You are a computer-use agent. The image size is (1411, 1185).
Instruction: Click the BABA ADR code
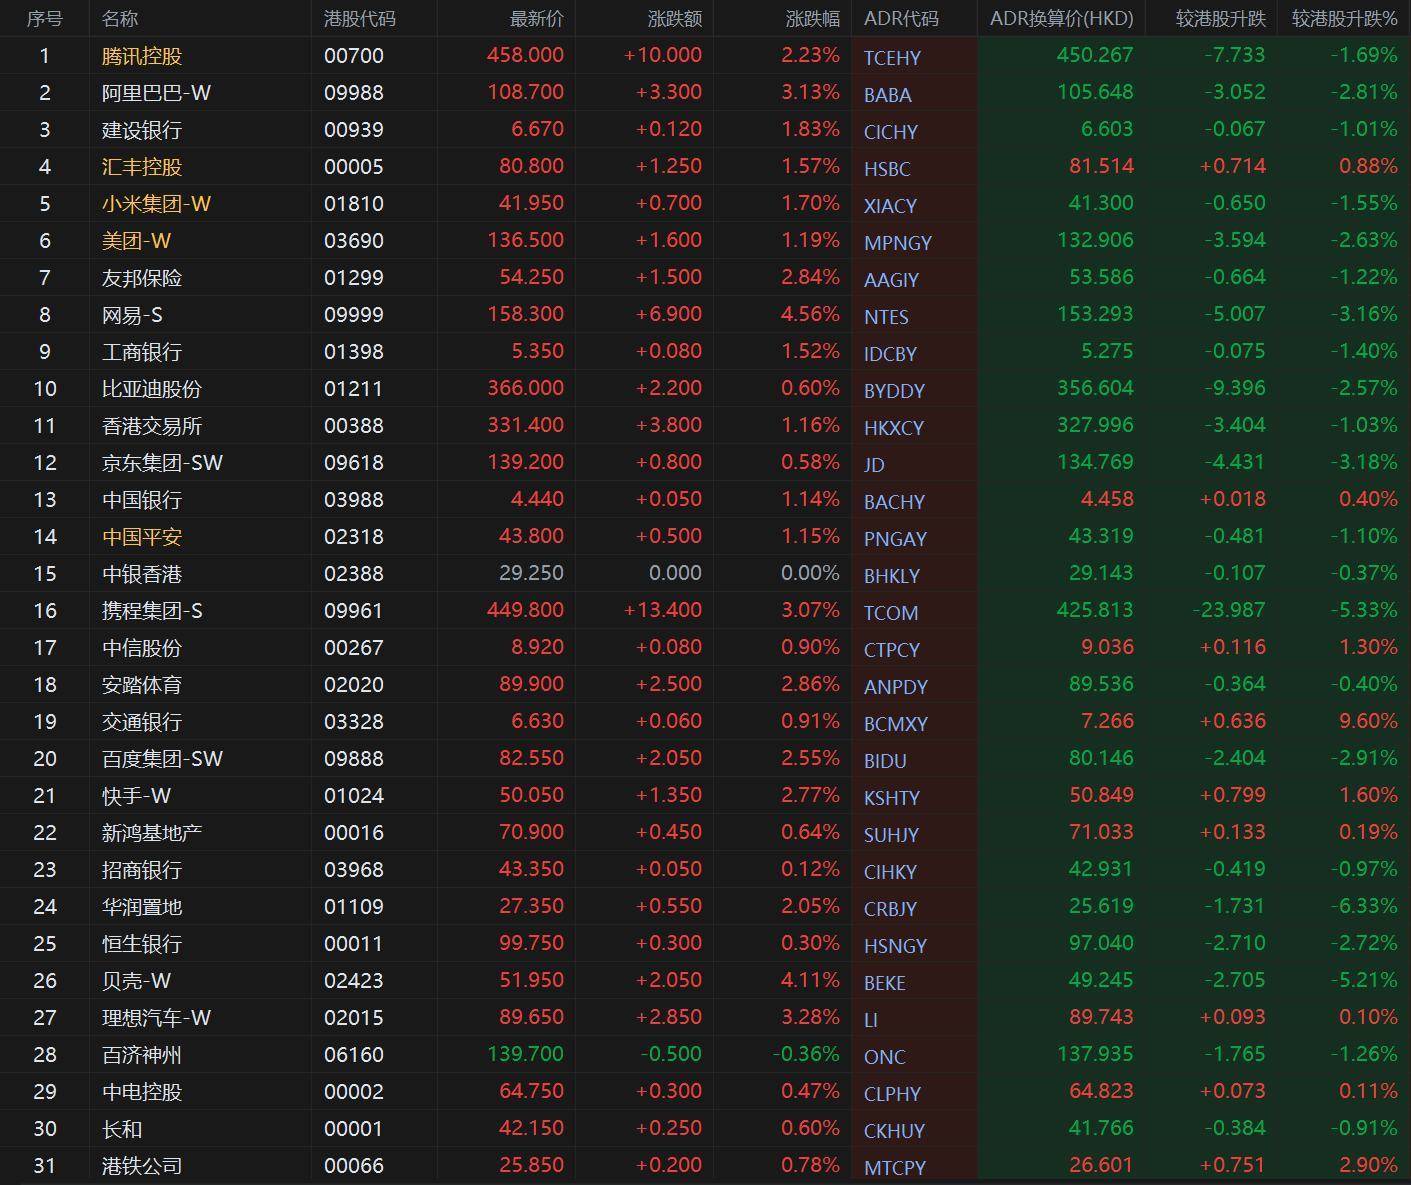point(887,95)
